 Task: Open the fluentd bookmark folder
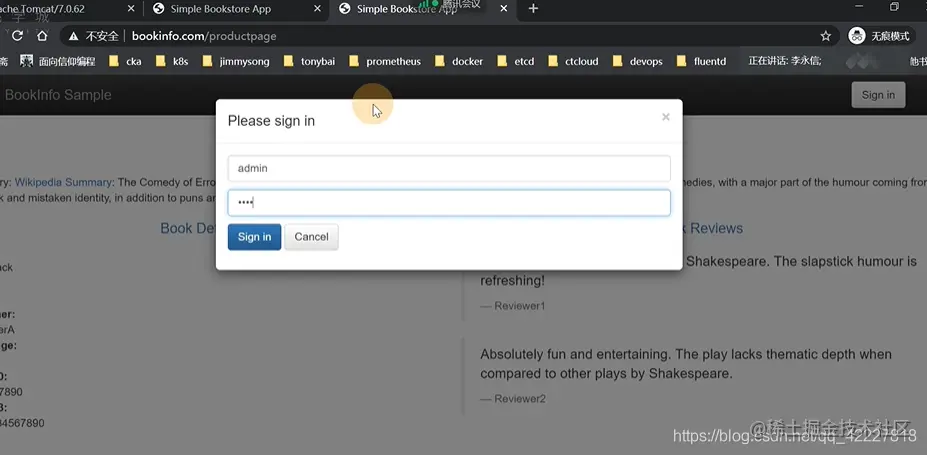[x=702, y=61]
